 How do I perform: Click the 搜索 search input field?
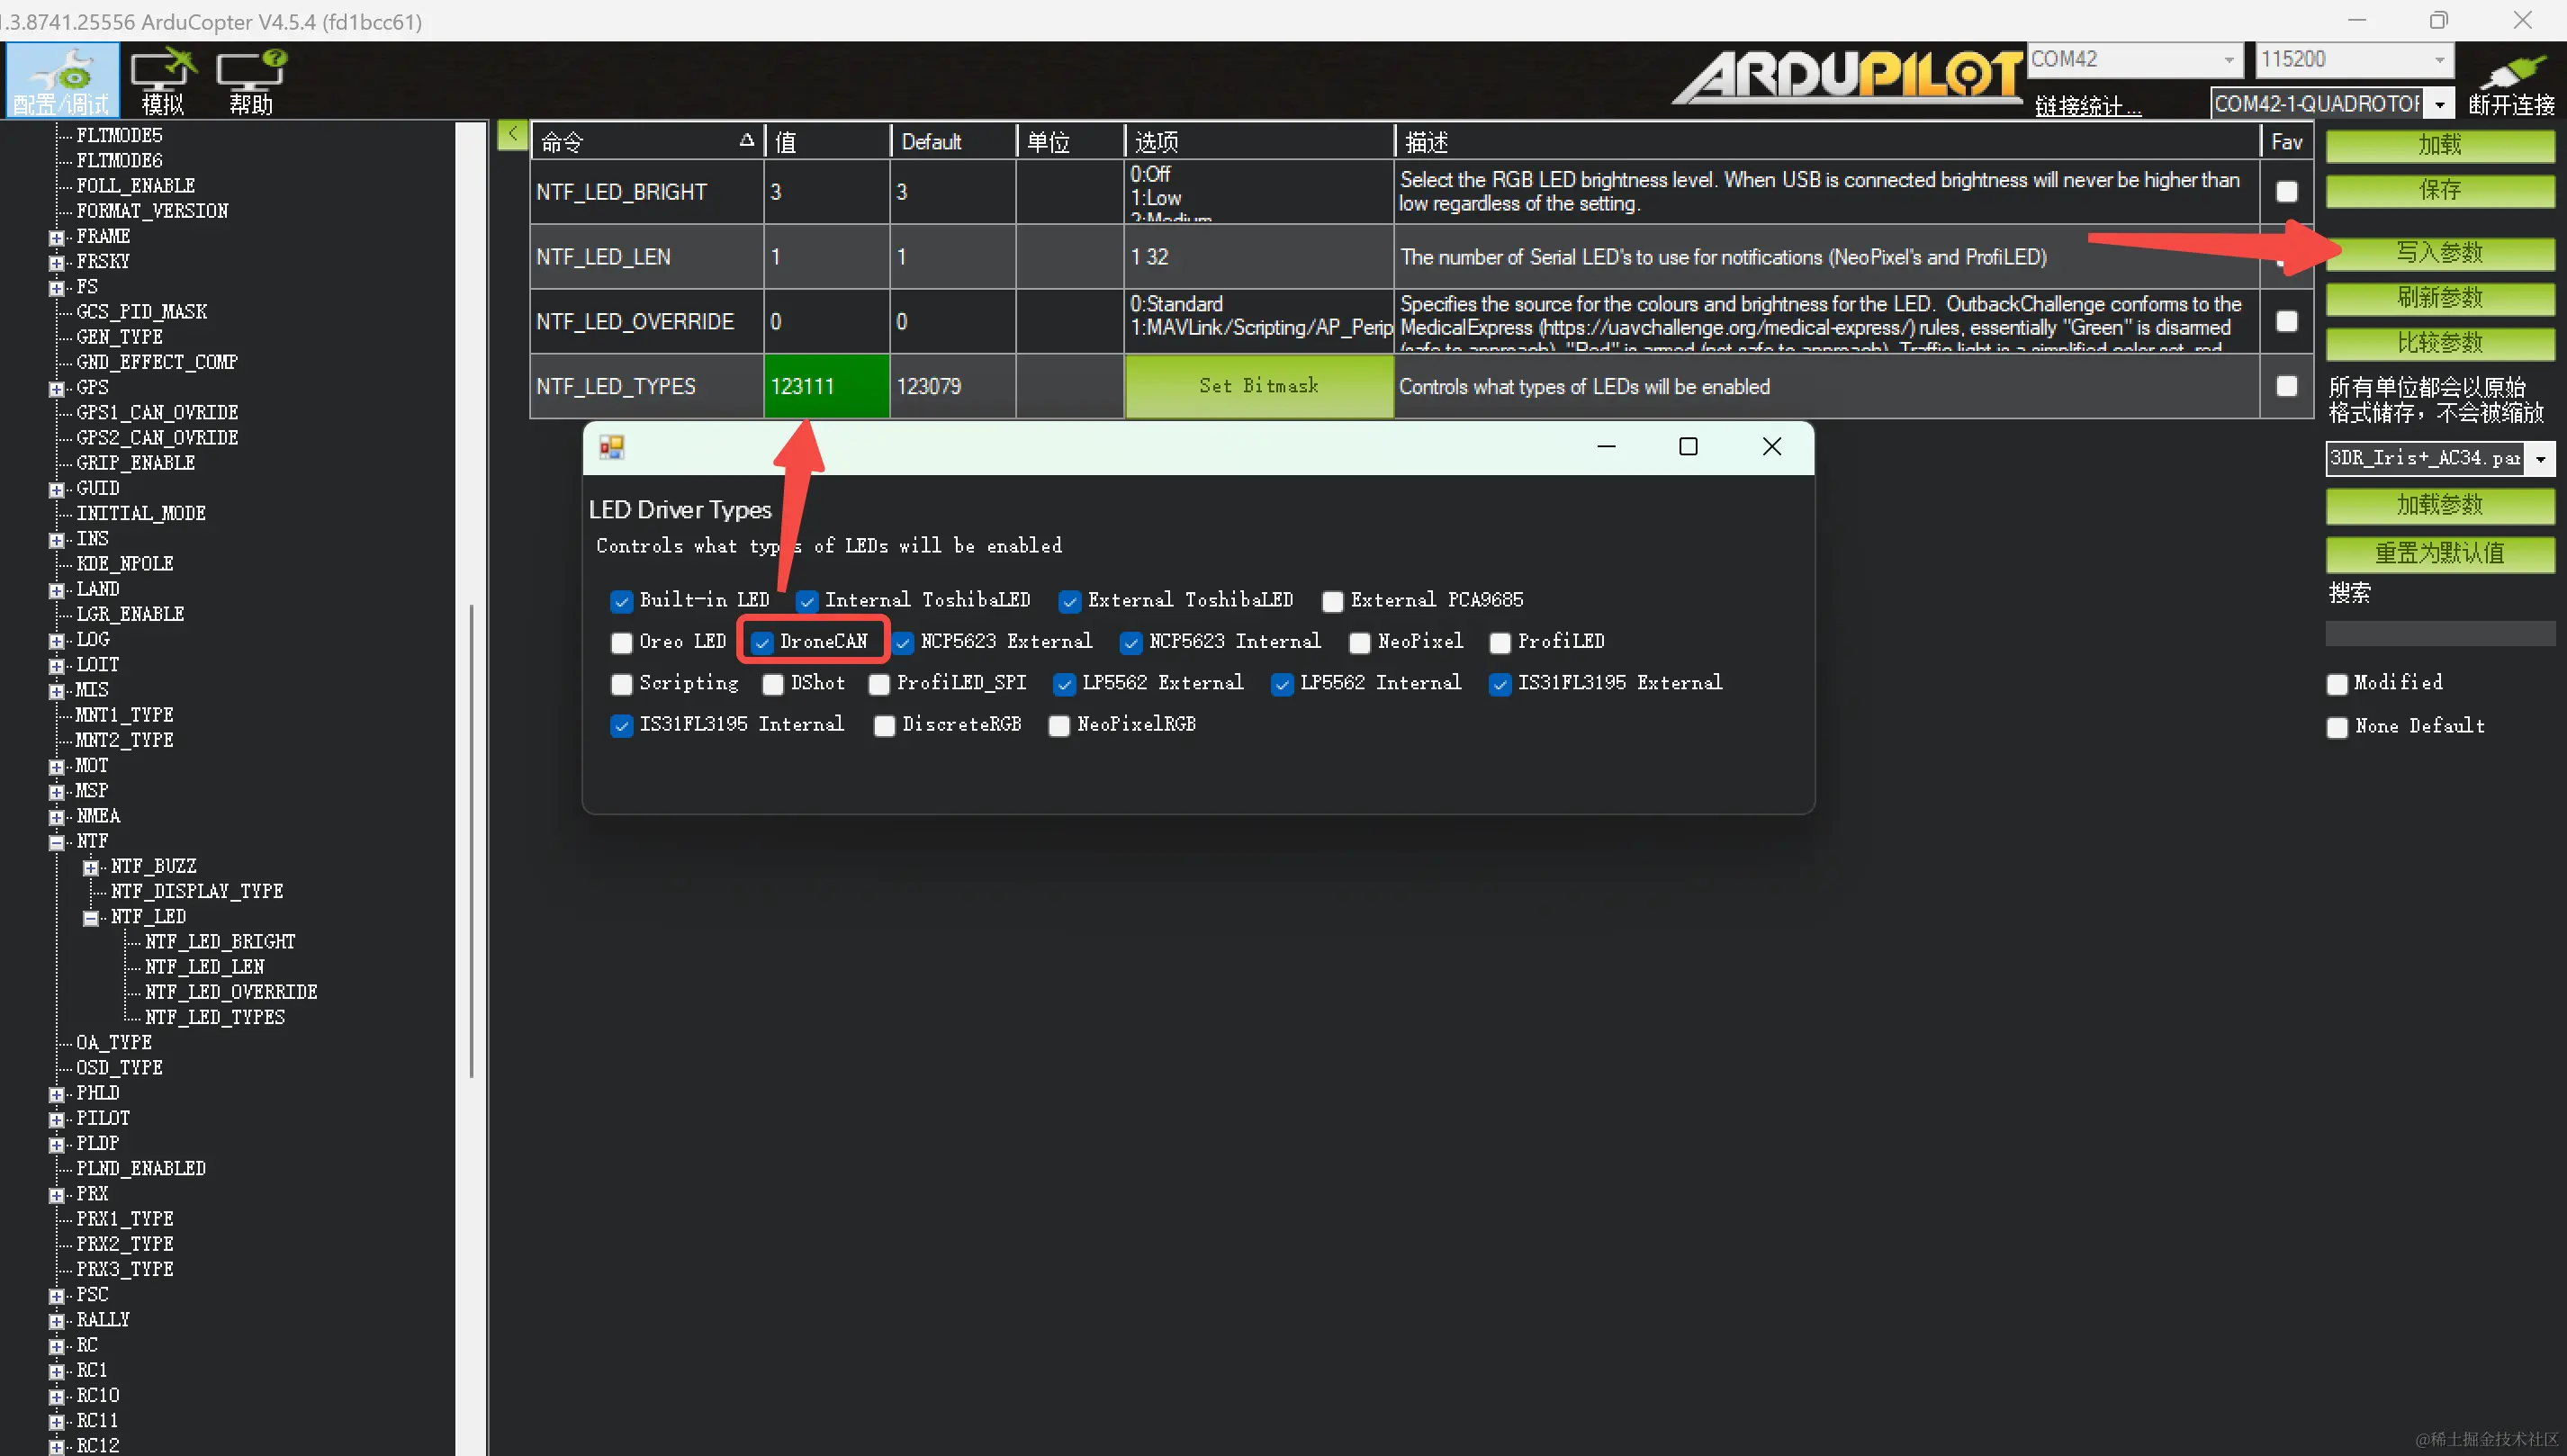point(2439,633)
